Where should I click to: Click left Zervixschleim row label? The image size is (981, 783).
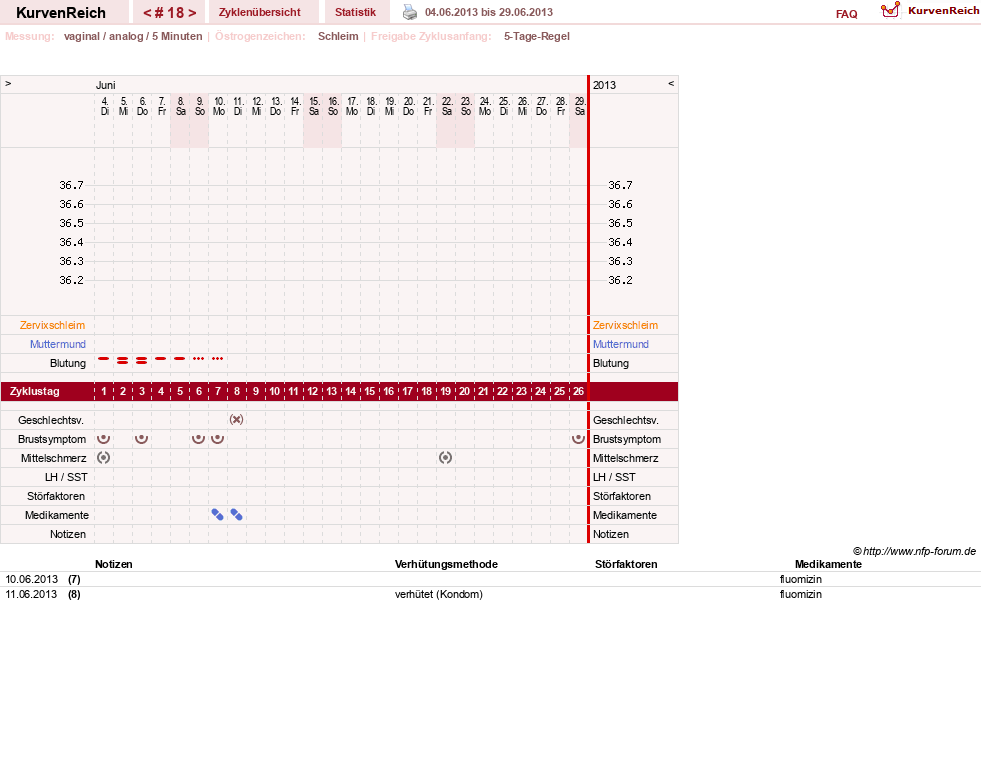click(53, 325)
